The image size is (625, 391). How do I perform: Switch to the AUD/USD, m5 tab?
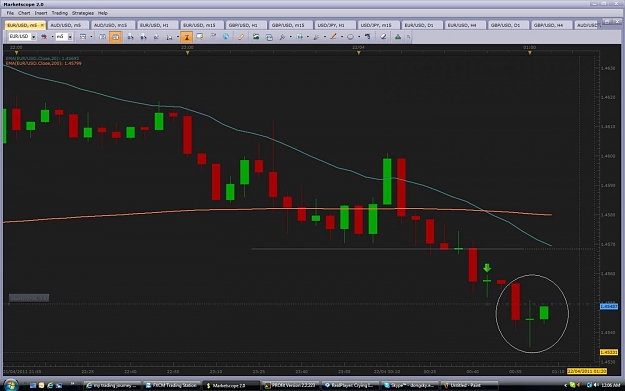[68, 25]
